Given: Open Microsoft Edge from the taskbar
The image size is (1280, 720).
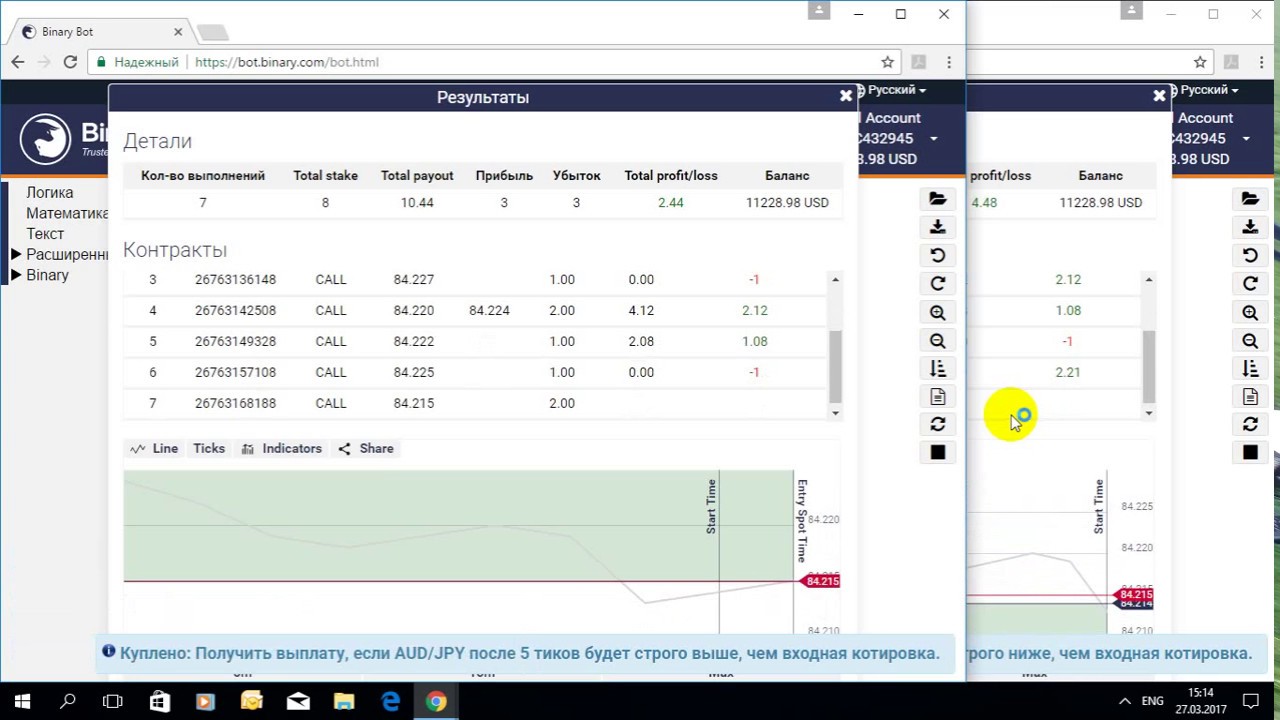Looking at the screenshot, I should (x=390, y=702).
